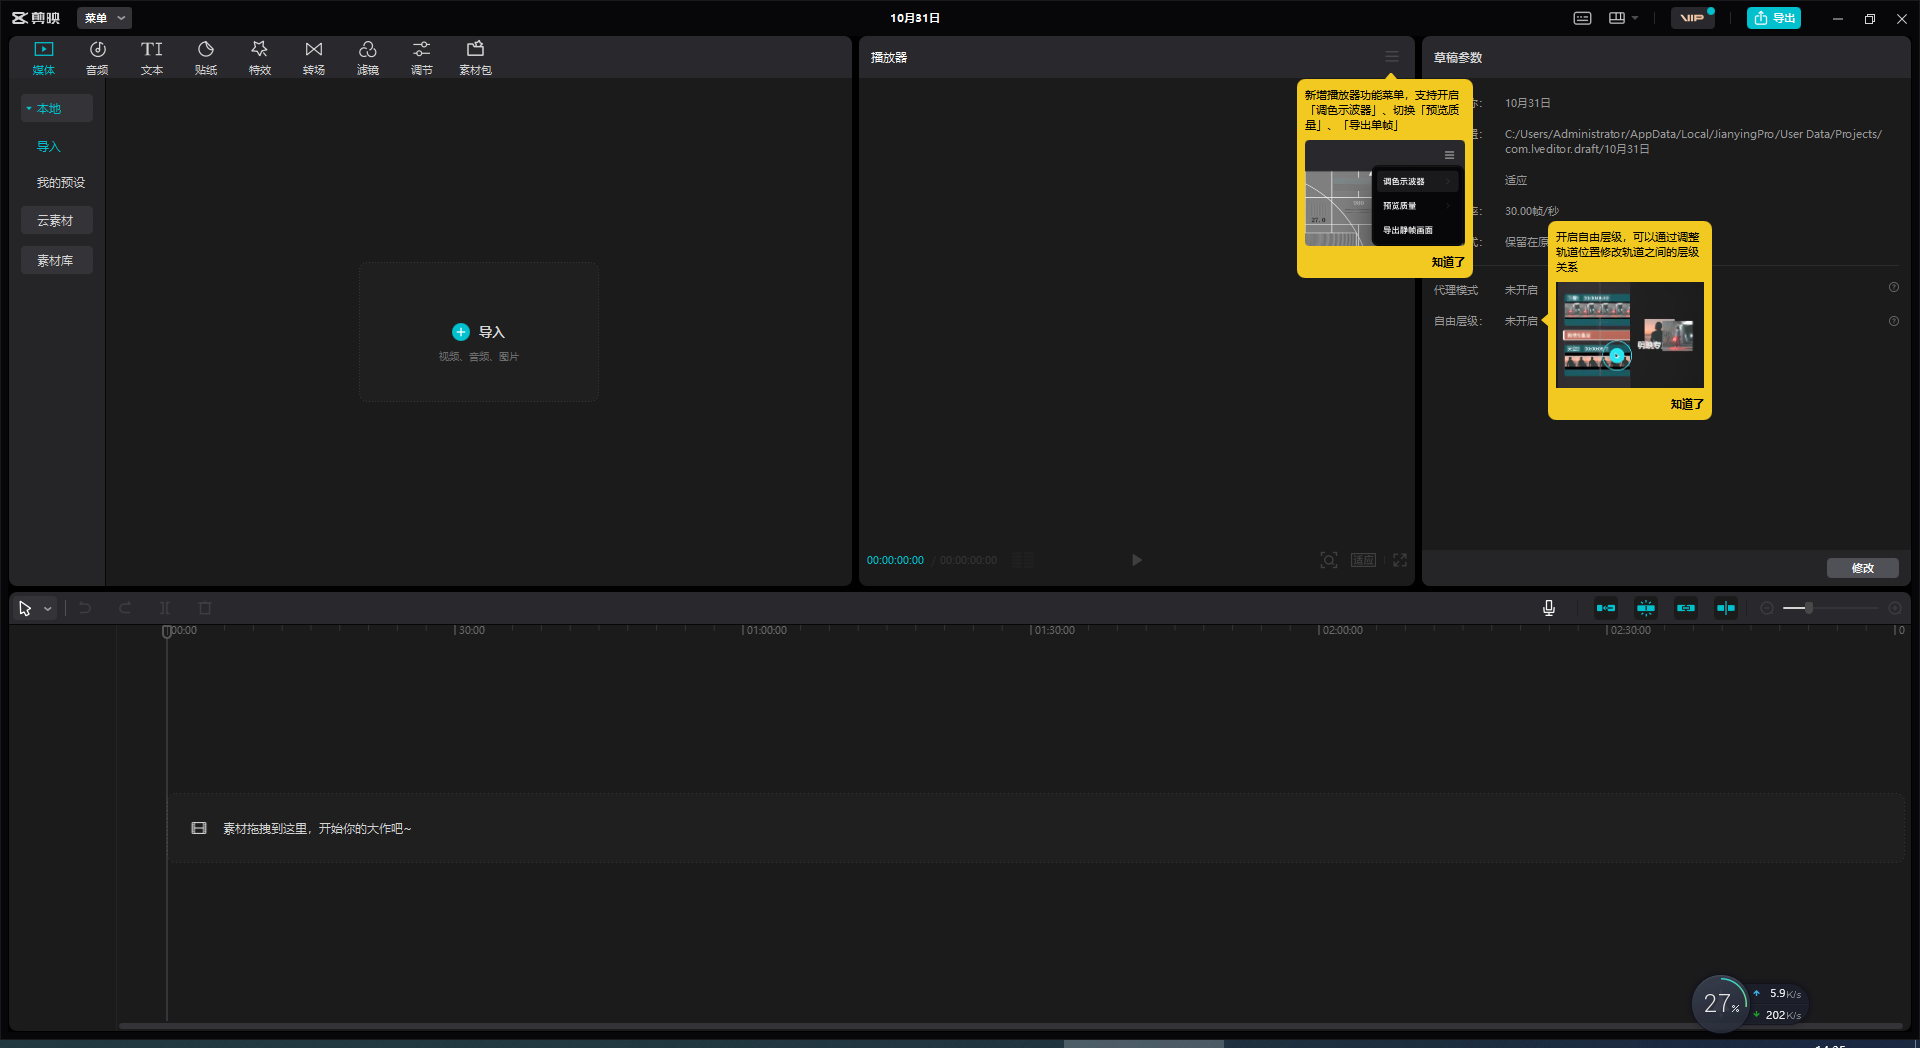Click the fullscreen icon in the player
Image resolution: width=1920 pixels, height=1048 pixels.
pos(1400,560)
